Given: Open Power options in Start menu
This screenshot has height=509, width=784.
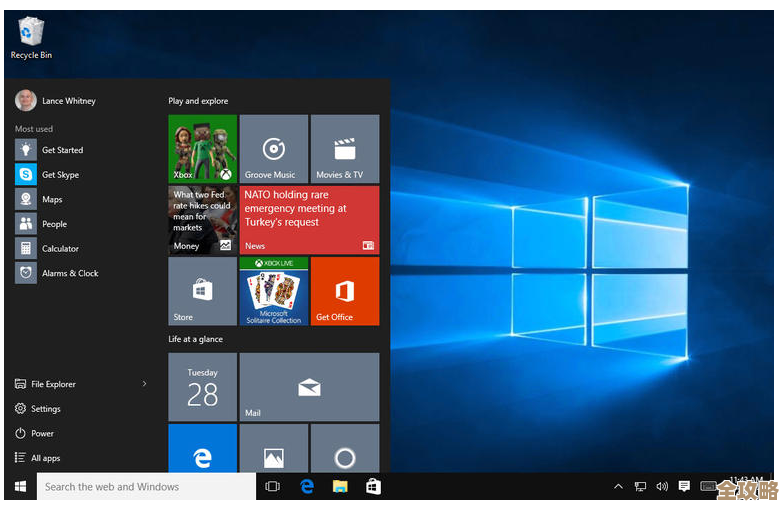Looking at the screenshot, I should click(34, 434).
